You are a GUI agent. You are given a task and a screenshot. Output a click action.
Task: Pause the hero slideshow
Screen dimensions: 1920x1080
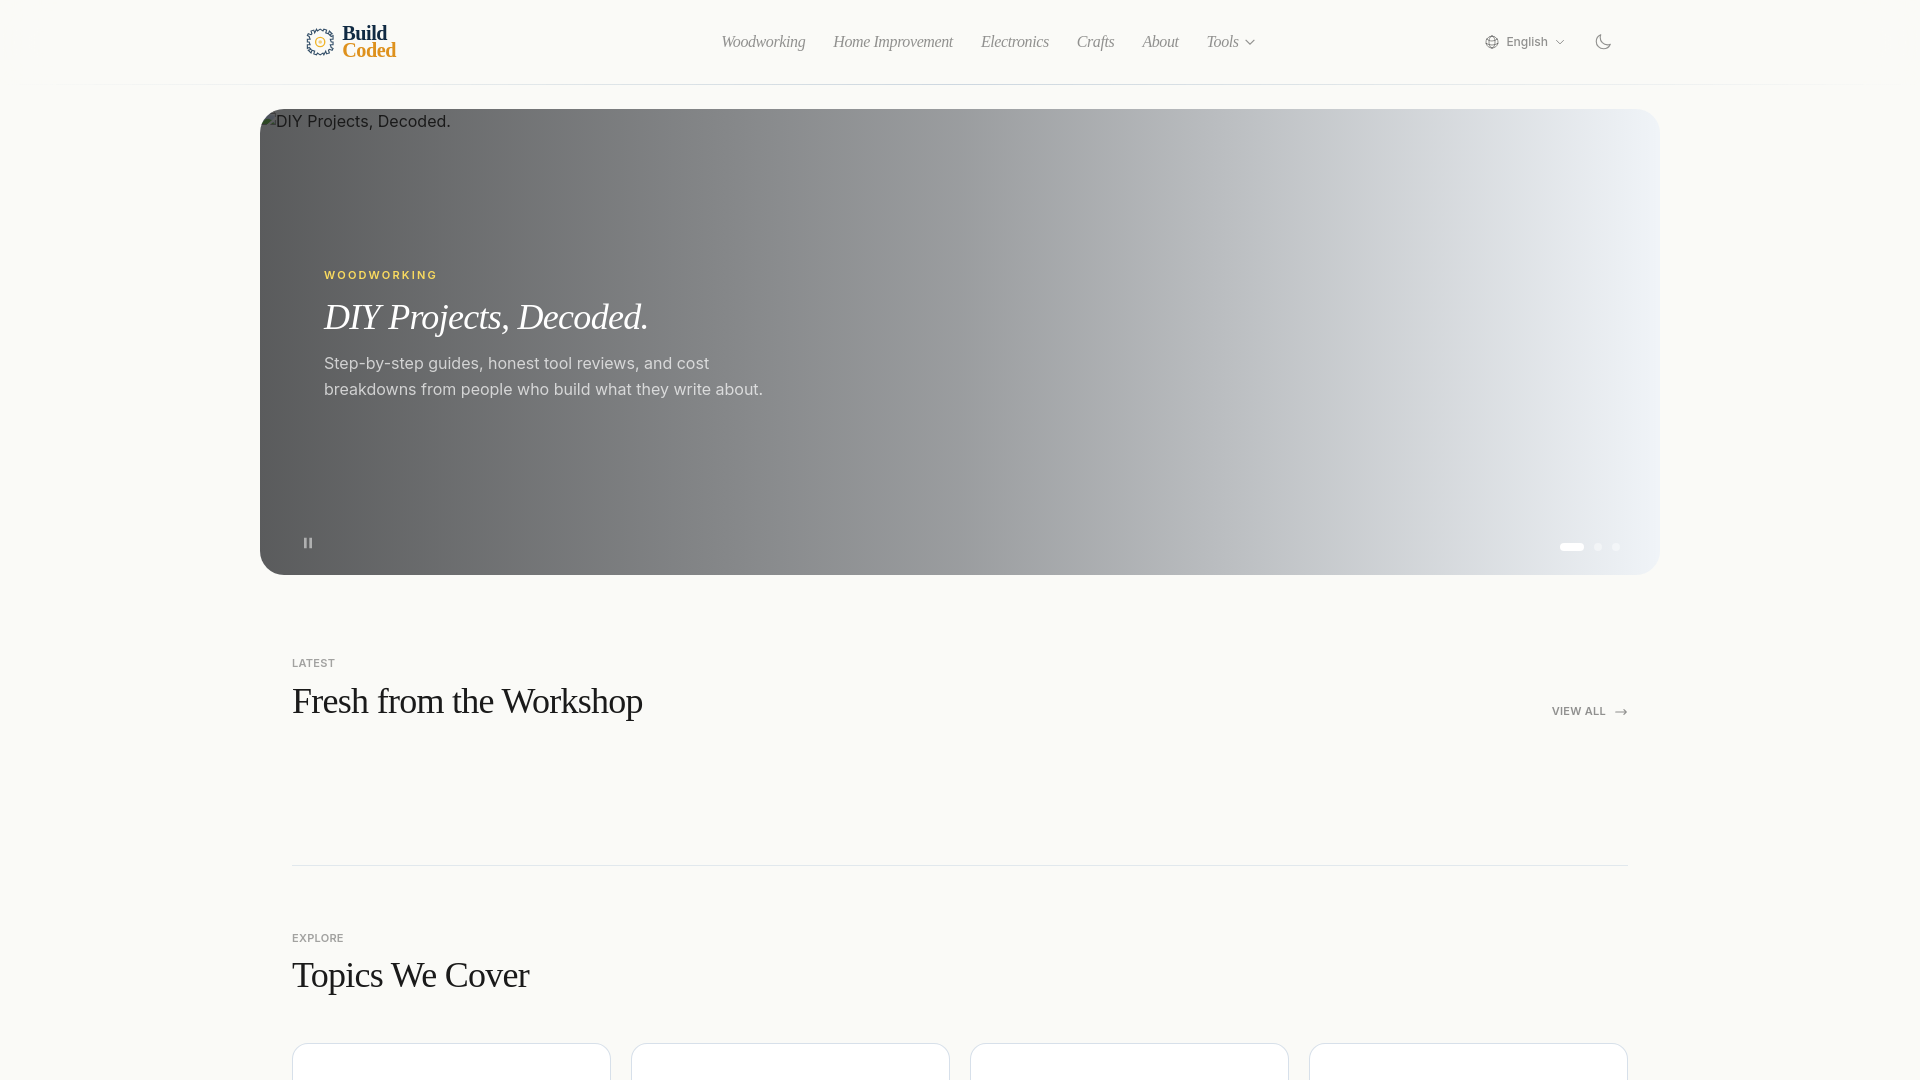[x=308, y=543]
